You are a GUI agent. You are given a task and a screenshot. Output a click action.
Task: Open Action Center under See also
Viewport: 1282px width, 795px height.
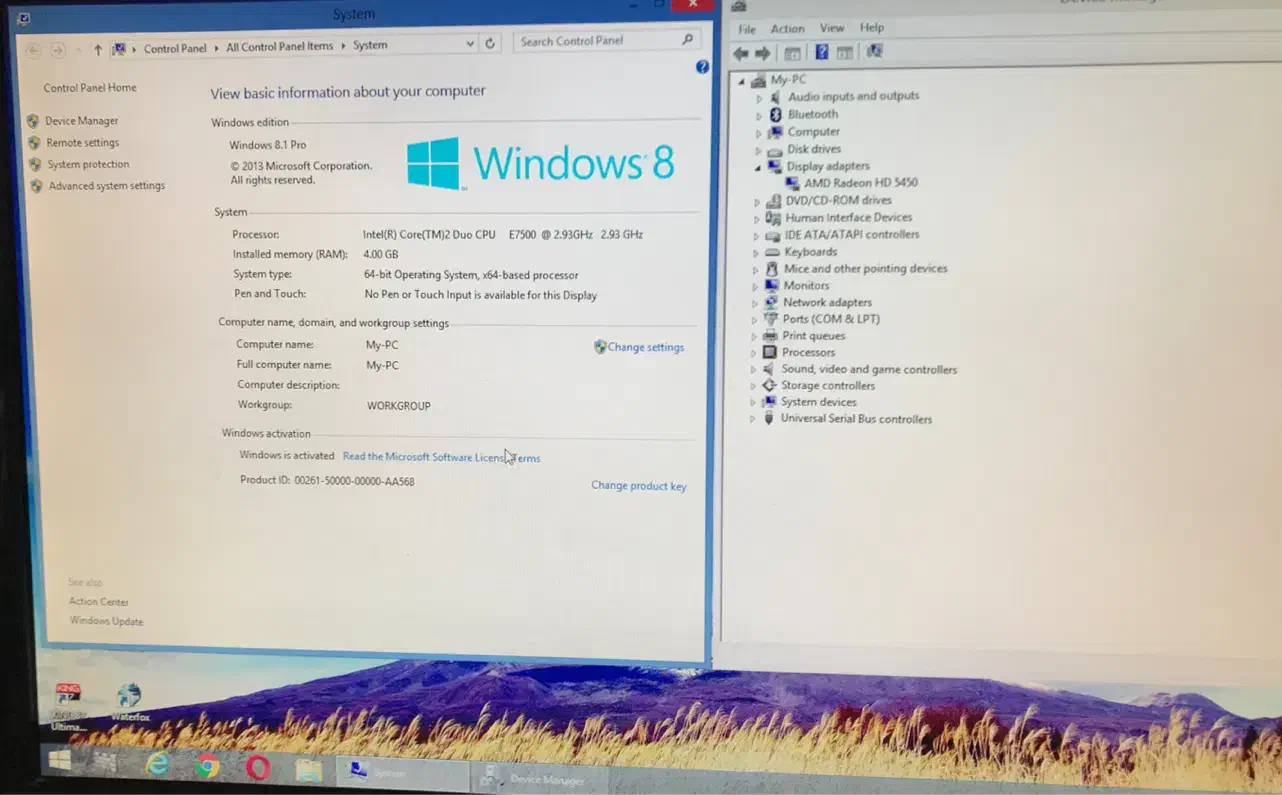(x=99, y=602)
